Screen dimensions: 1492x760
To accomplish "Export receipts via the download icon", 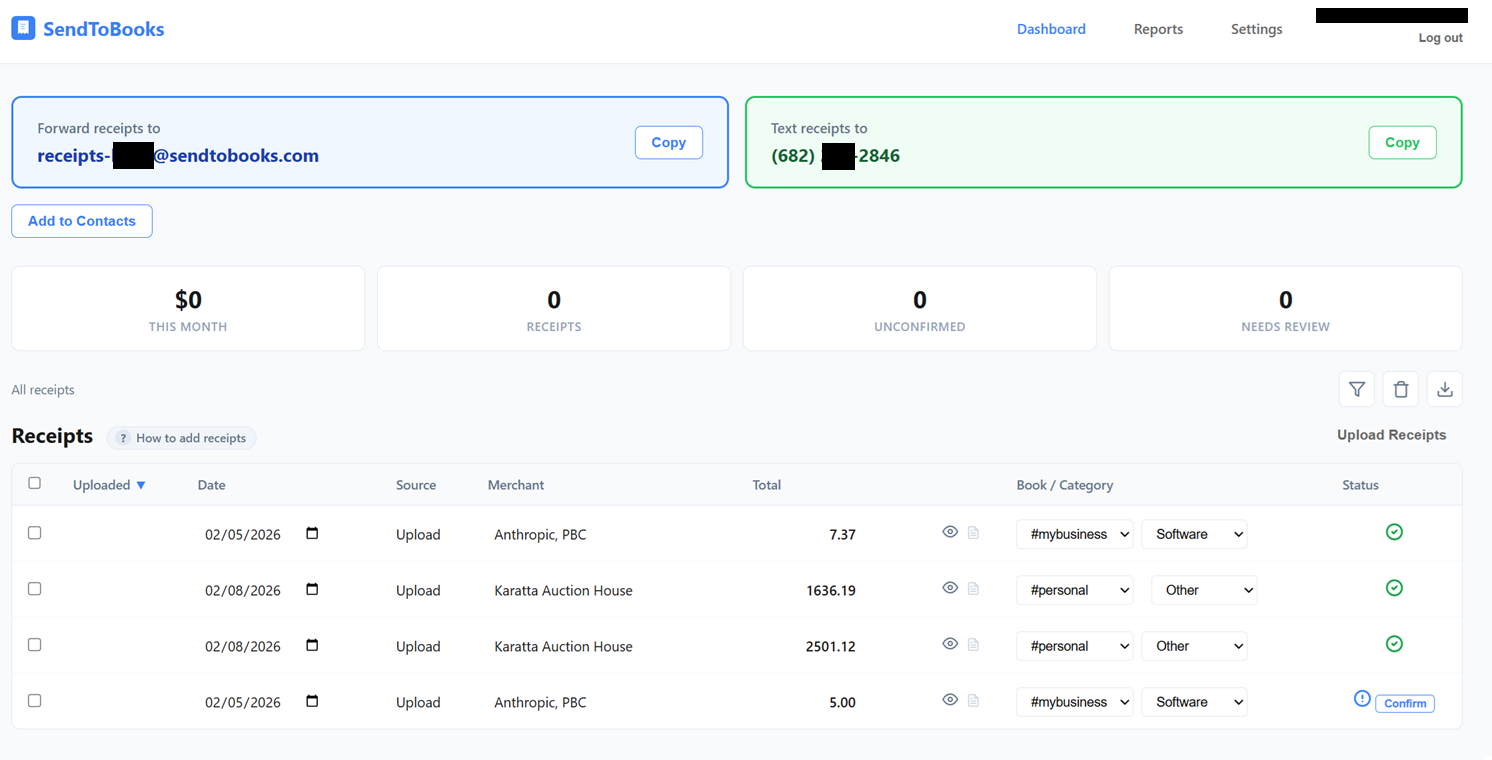I will pyautogui.click(x=1445, y=389).
